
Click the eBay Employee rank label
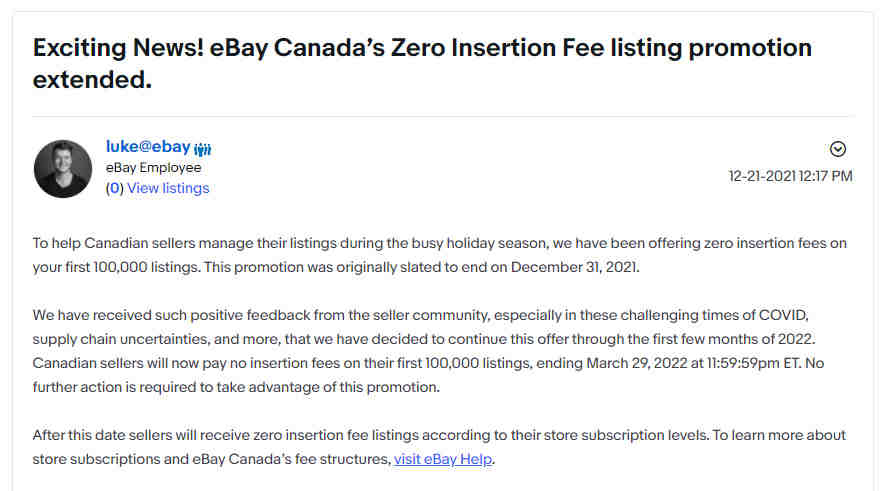pos(153,168)
